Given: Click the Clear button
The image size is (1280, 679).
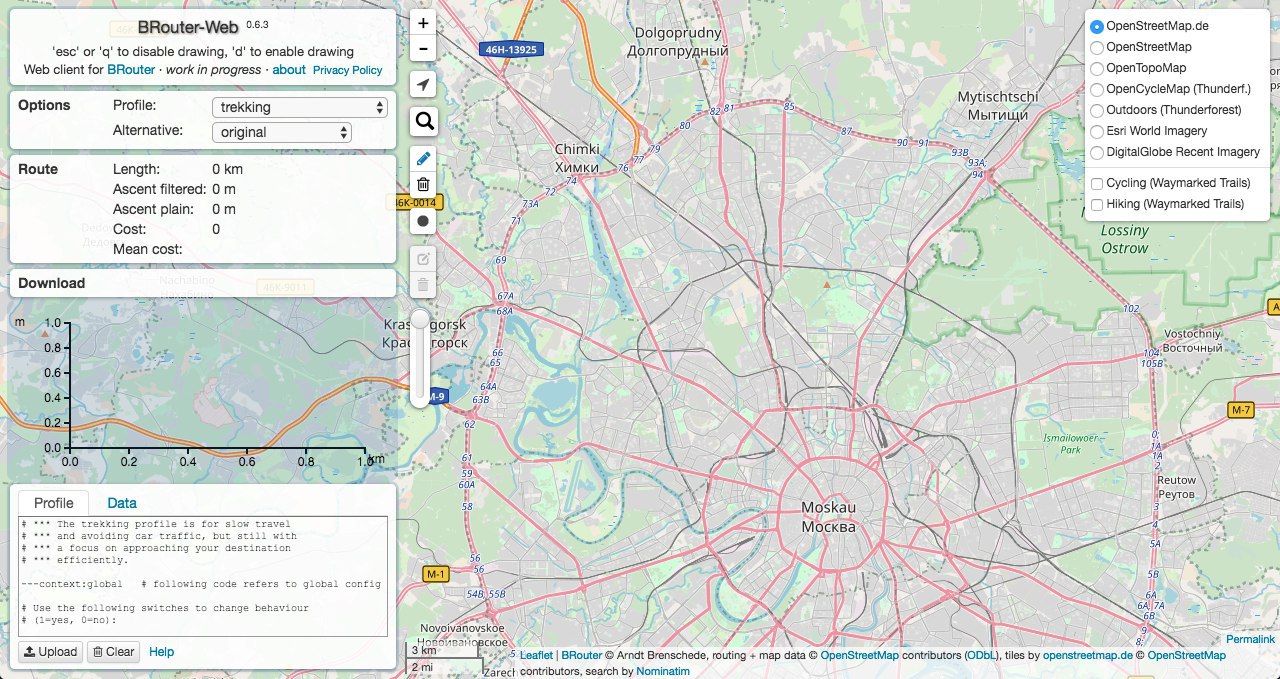Looking at the screenshot, I should [113, 652].
